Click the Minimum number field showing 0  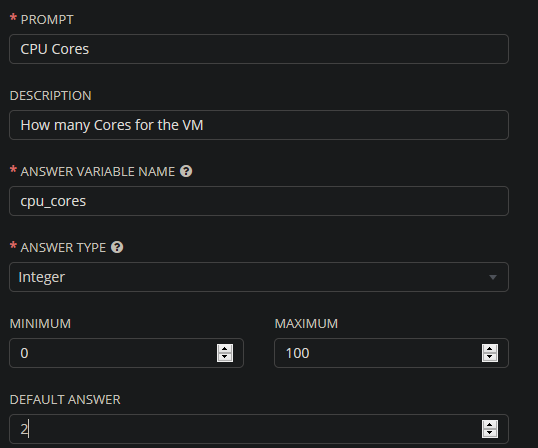(x=126, y=353)
